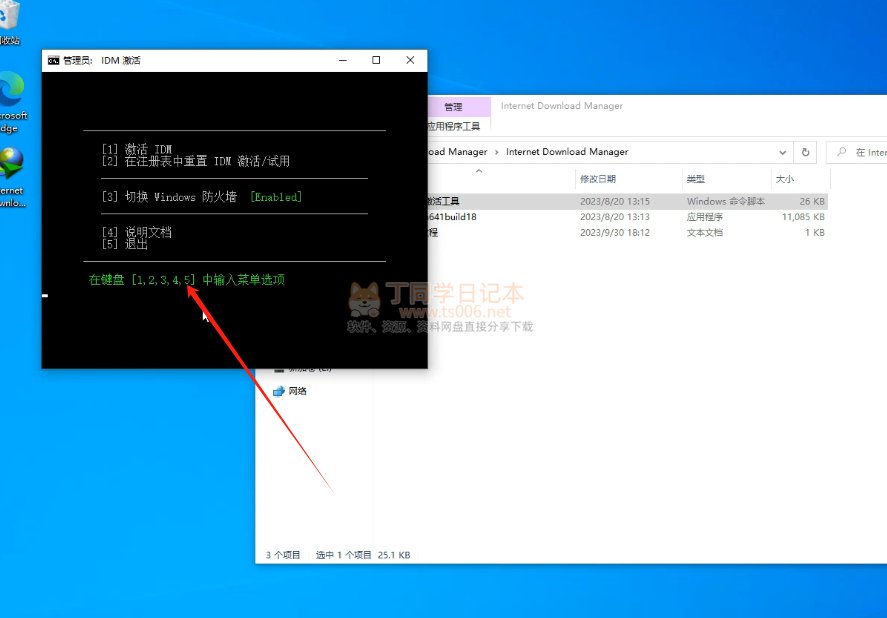The width and height of the screenshot is (887, 618).
Task: Click the Internet Download Manager Explorer window title
Action: coord(562,106)
